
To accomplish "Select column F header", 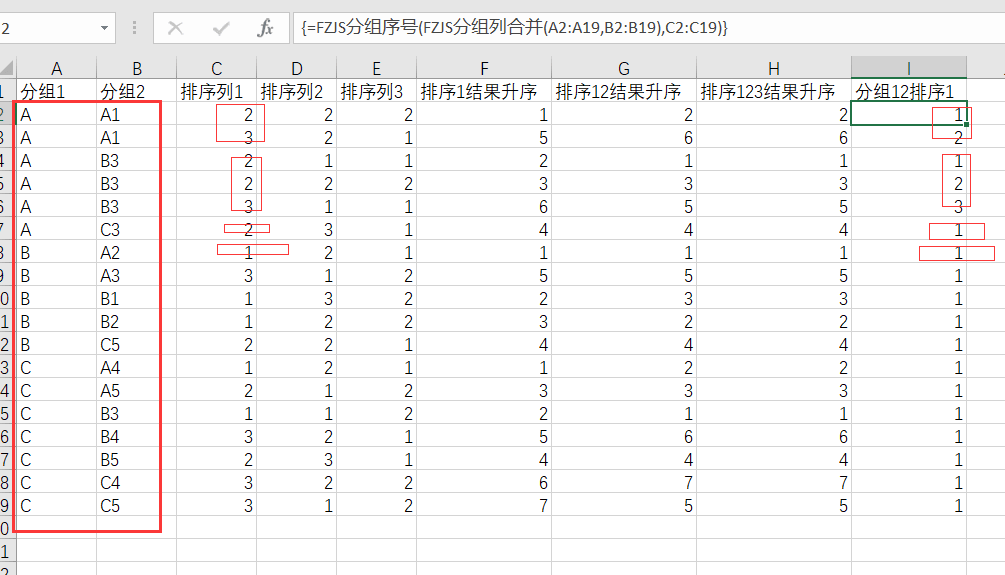I will 484,68.
